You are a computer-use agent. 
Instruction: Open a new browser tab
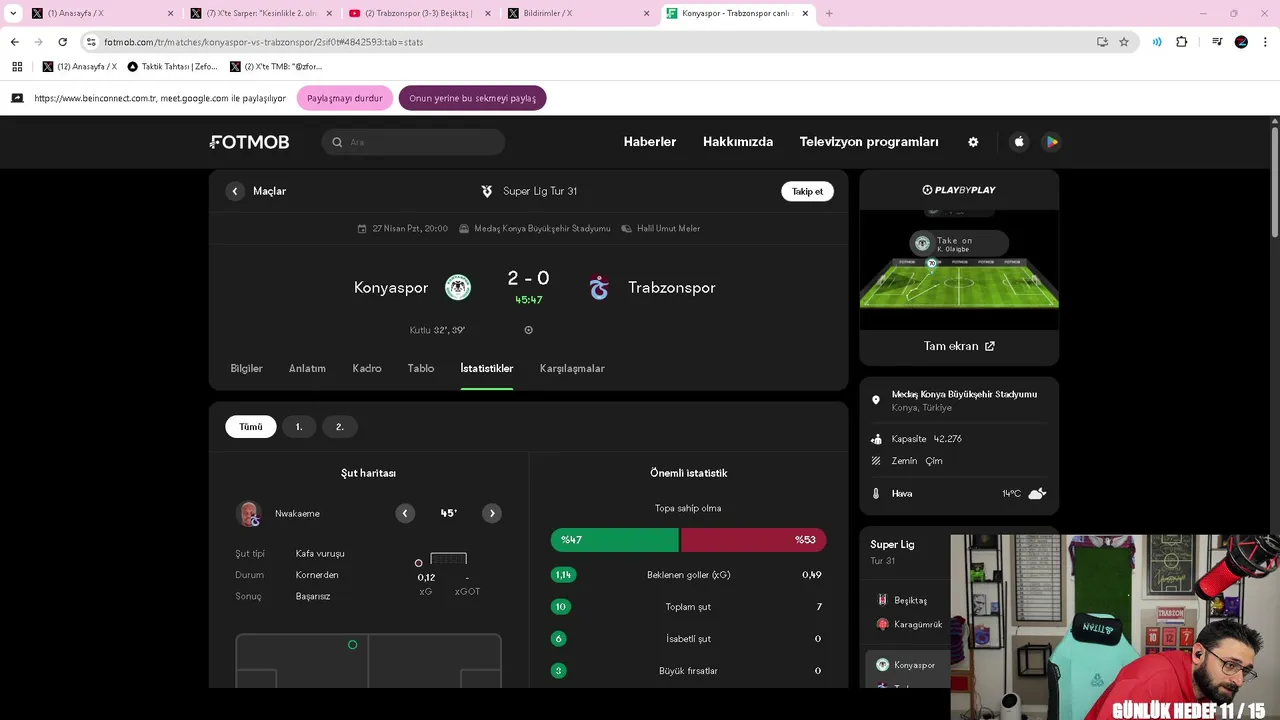(829, 13)
